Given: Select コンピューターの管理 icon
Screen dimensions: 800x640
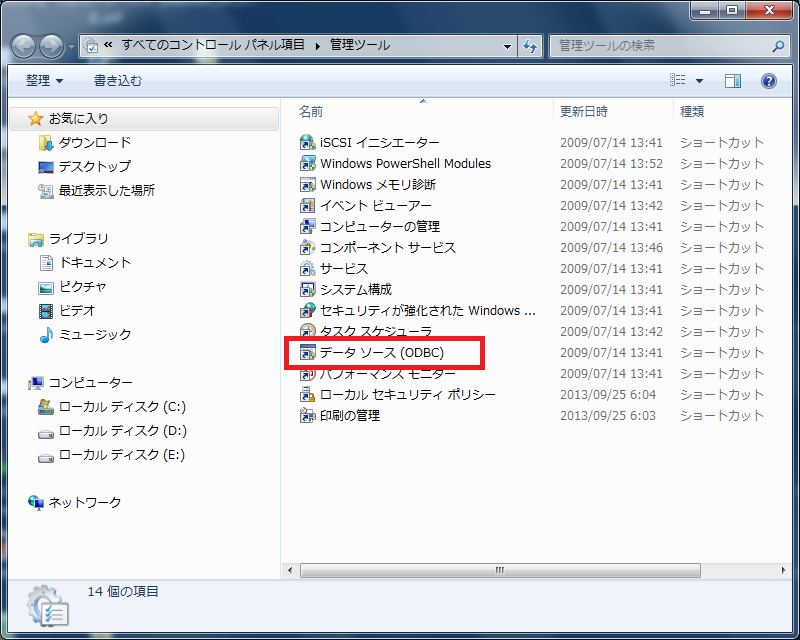Looking at the screenshot, I should click(x=307, y=226).
